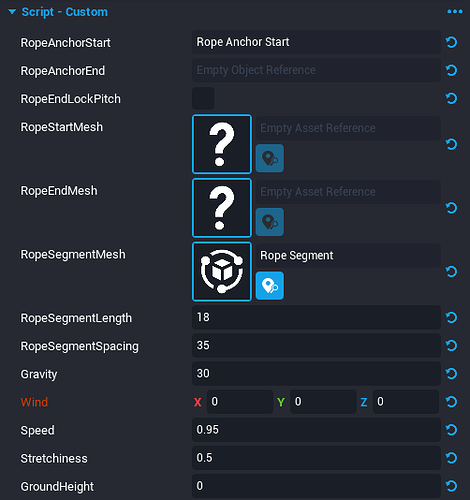Image resolution: width=470 pixels, height=500 pixels.
Task: Collapse the Script - Custom section
Action: tap(12, 12)
